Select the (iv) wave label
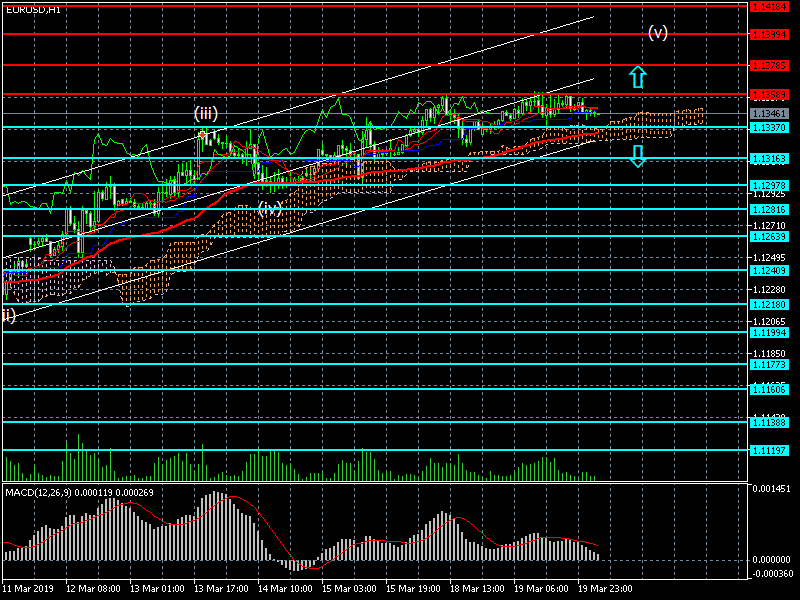Viewport: 800px width, 600px height. (x=269, y=208)
